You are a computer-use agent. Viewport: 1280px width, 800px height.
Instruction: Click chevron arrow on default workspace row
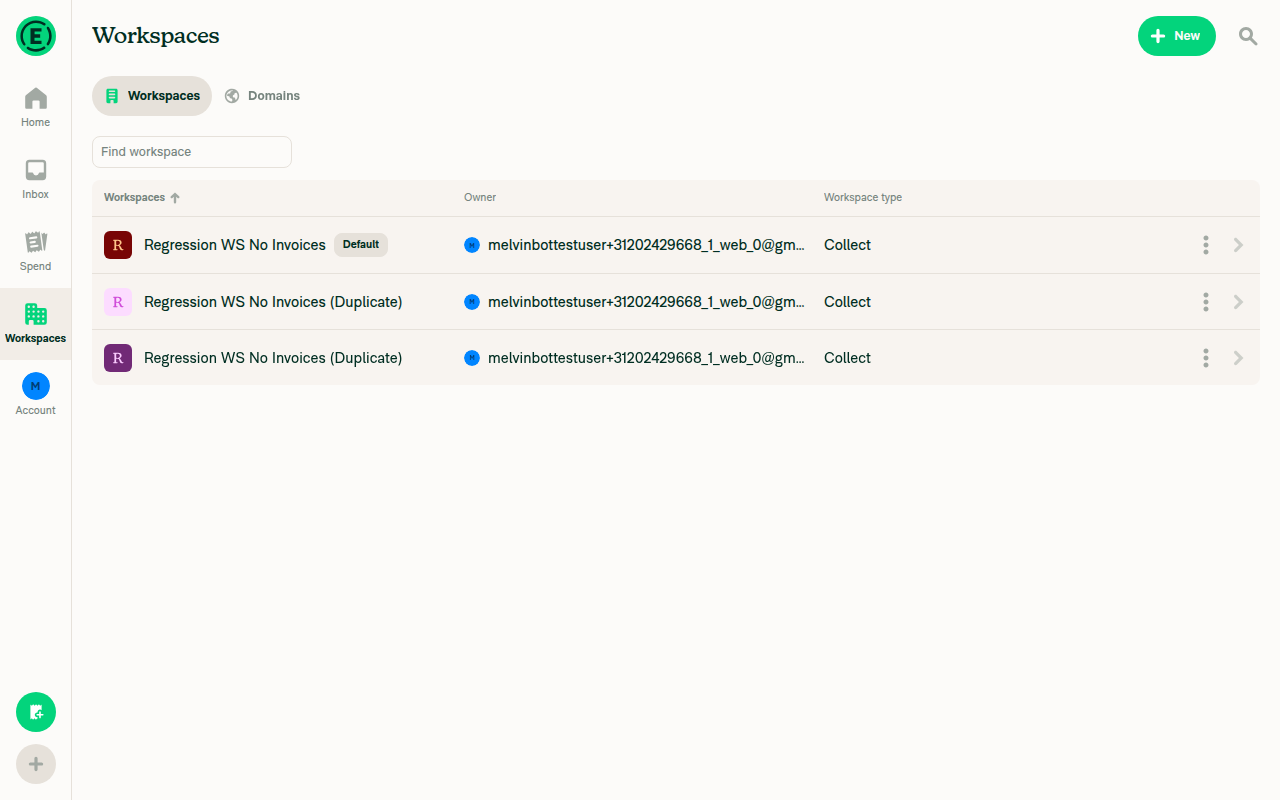(x=1238, y=245)
